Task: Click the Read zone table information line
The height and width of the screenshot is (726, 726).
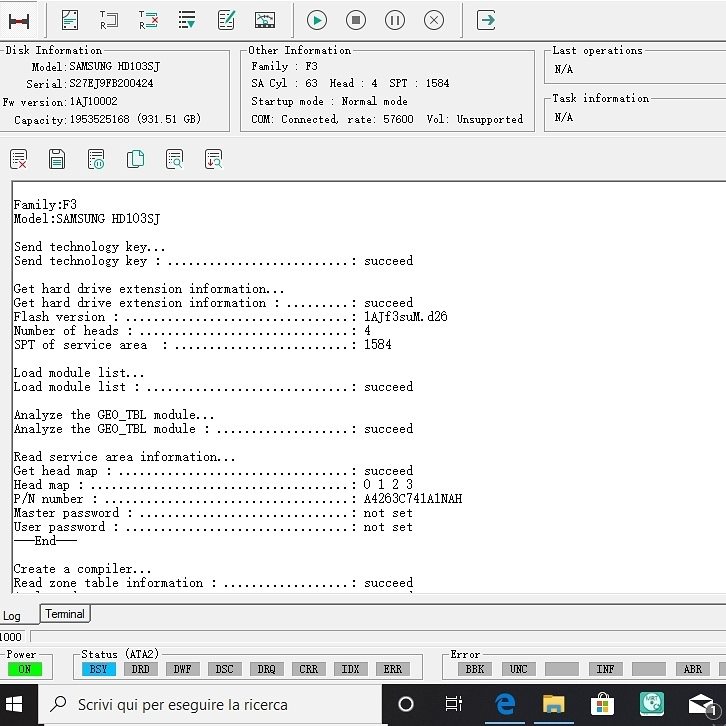Action: pos(213,583)
